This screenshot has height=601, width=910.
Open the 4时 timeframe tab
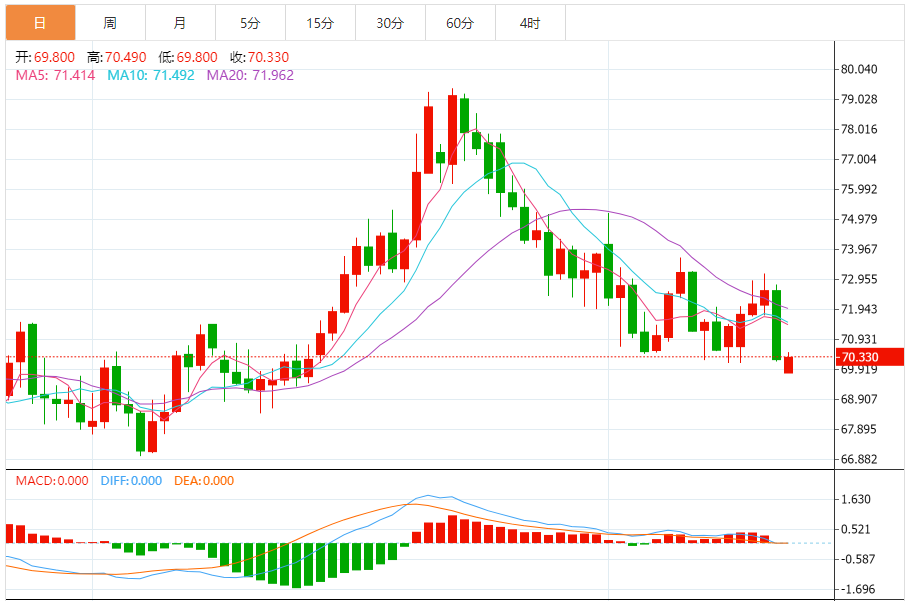[530, 23]
